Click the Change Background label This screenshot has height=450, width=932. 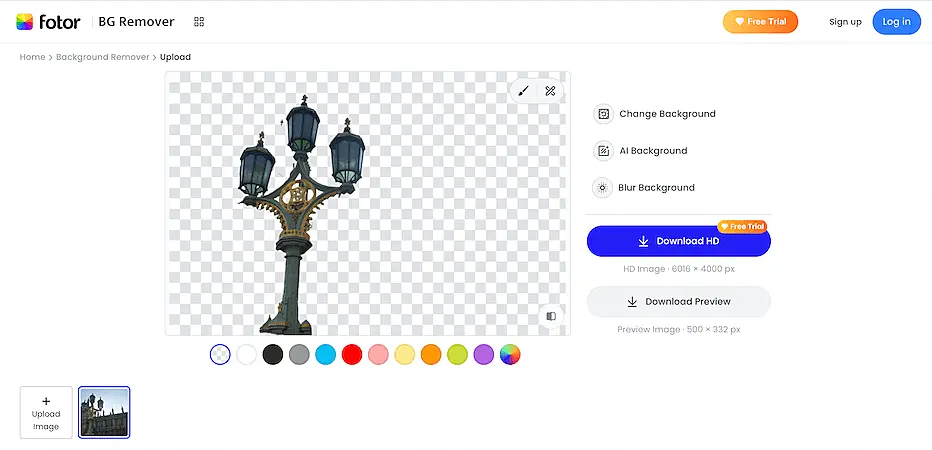tap(667, 114)
